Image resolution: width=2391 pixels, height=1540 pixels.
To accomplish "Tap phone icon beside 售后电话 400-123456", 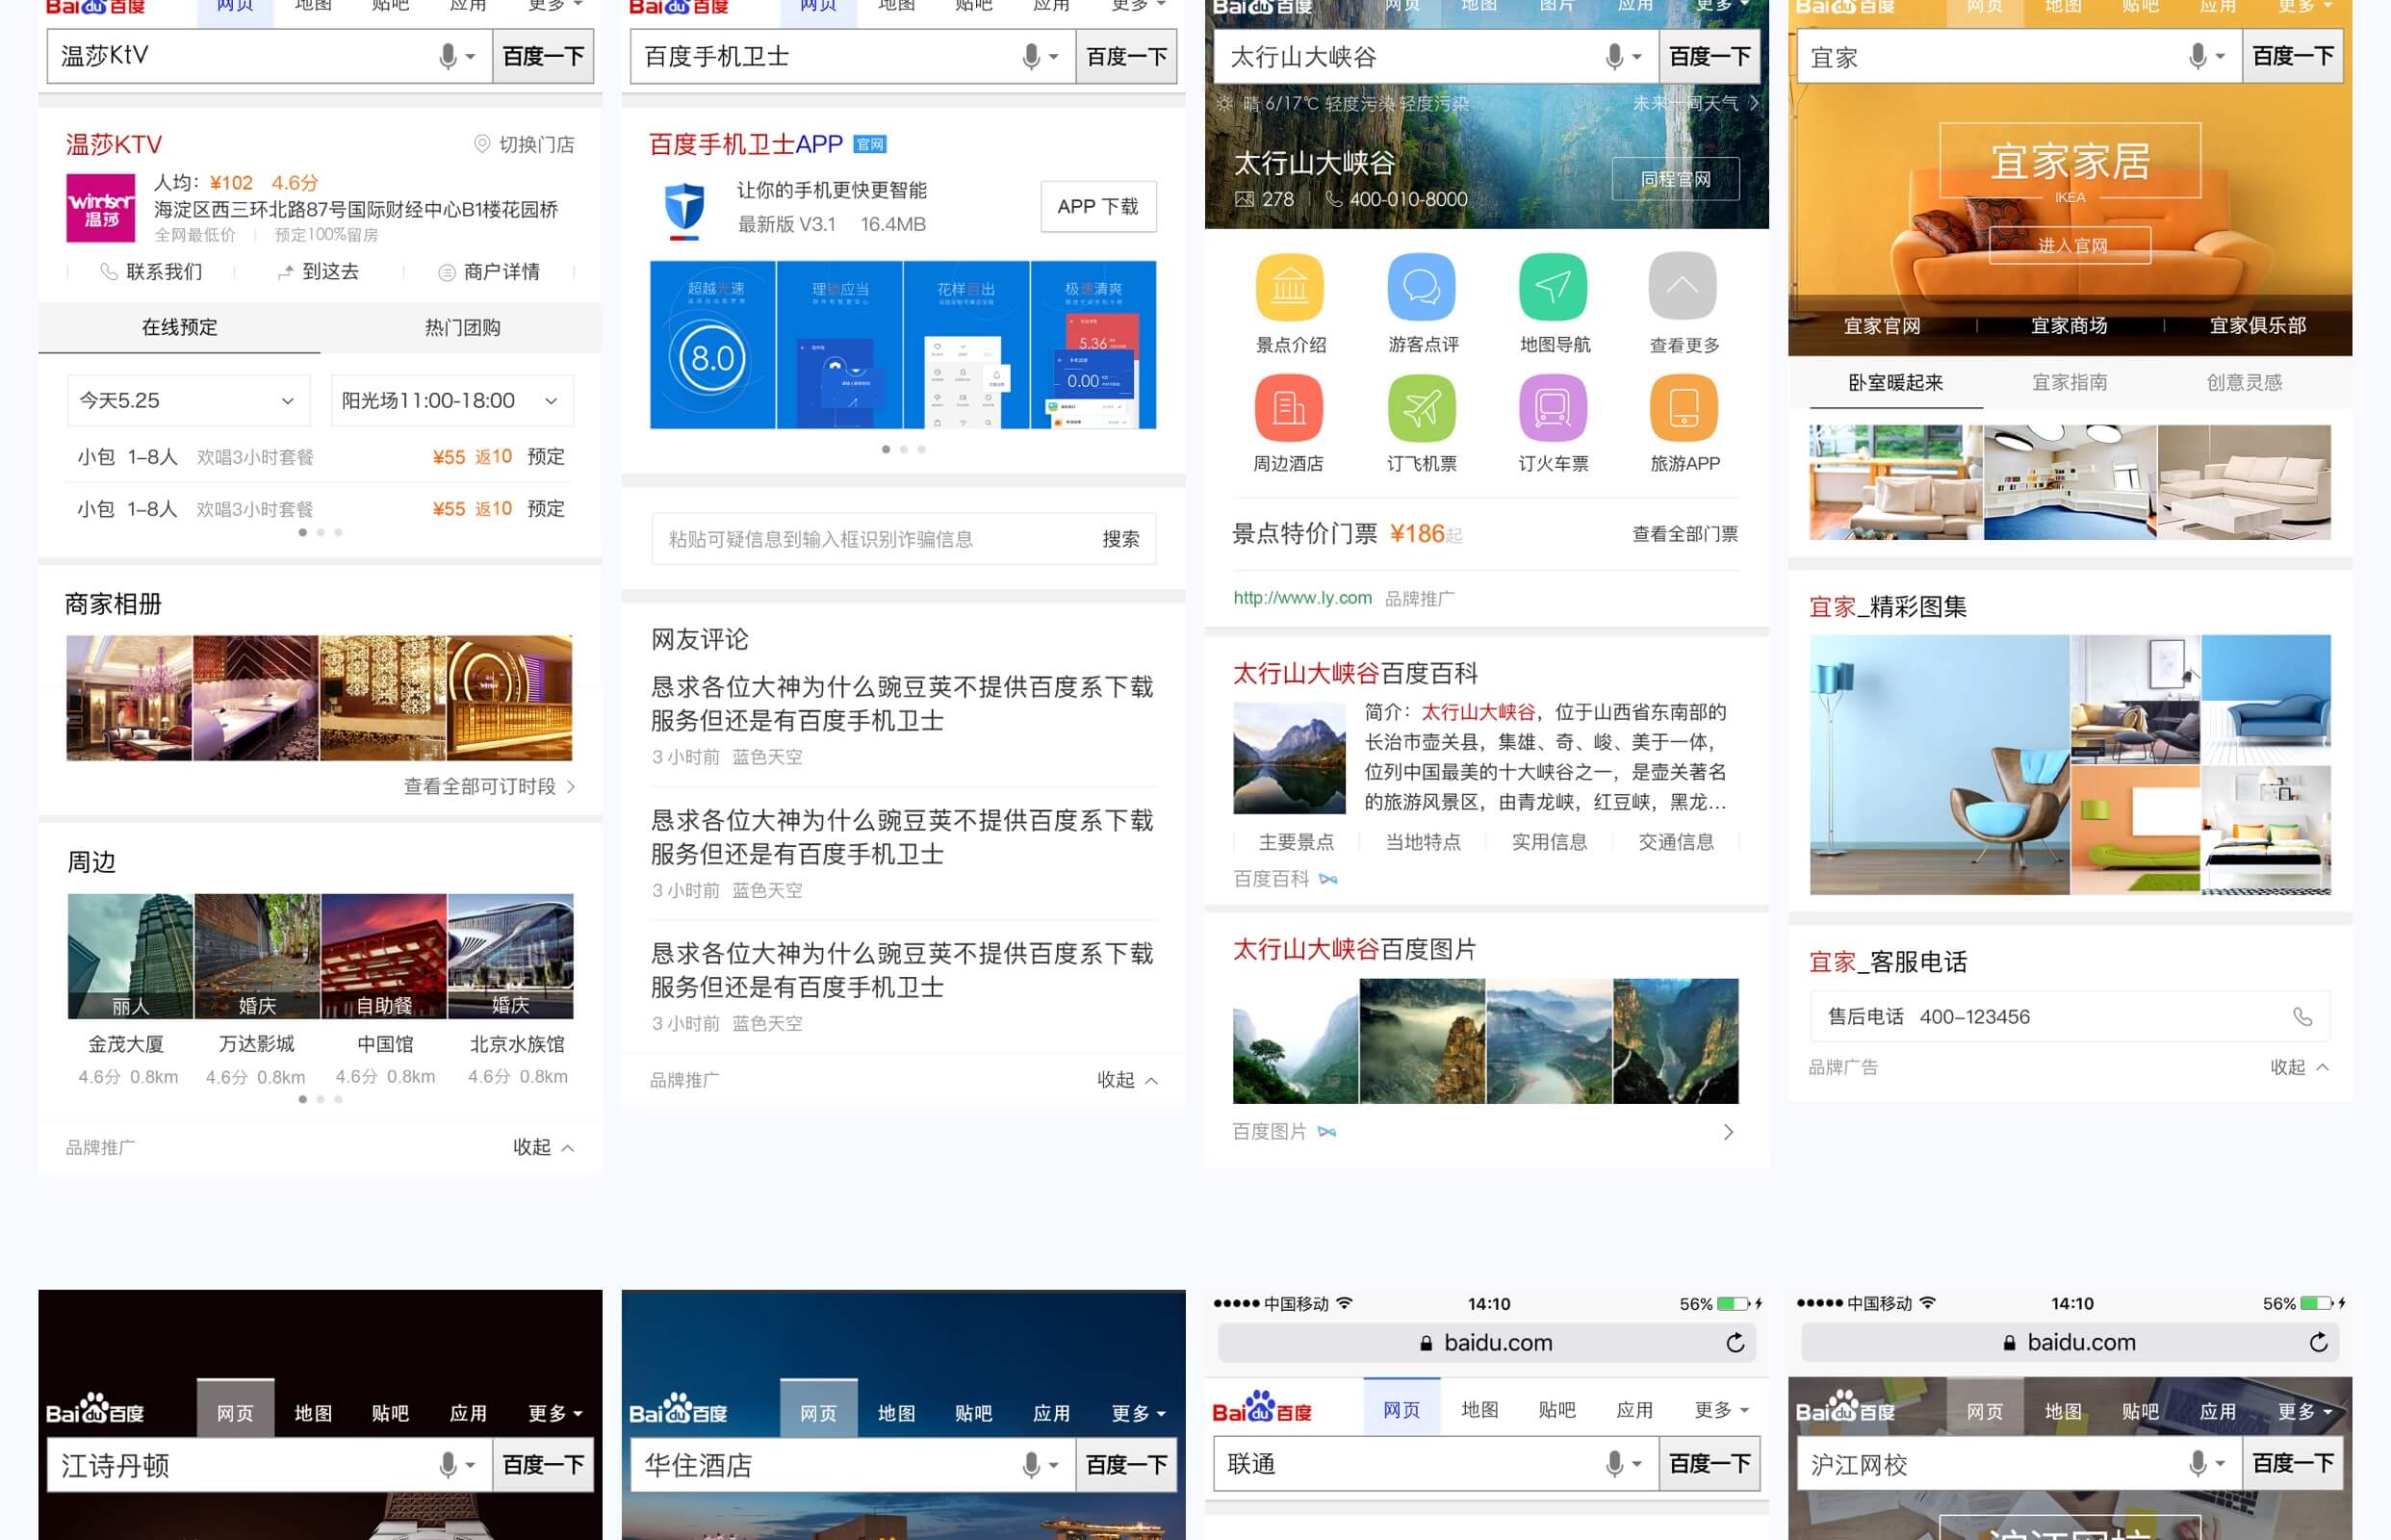I will pos(2302,1017).
